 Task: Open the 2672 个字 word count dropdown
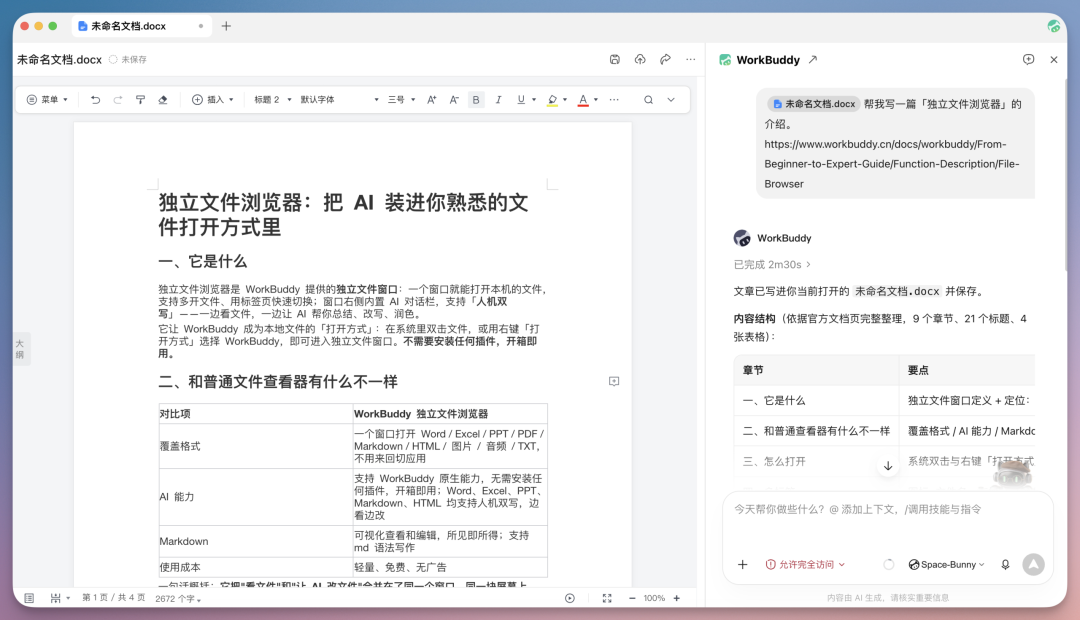pos(178,599)
